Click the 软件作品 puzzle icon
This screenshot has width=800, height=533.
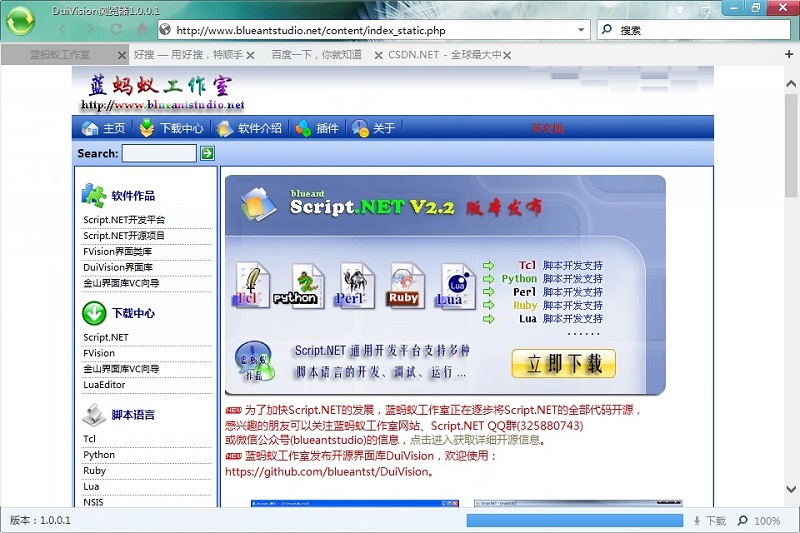[x=93, y=195]
